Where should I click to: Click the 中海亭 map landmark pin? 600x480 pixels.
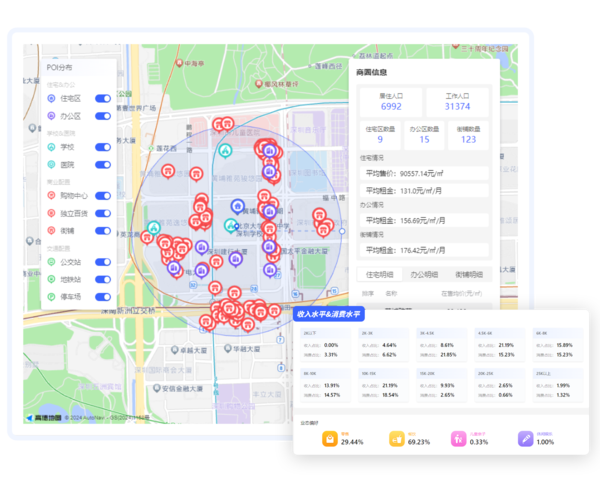[x=179, y=63]
